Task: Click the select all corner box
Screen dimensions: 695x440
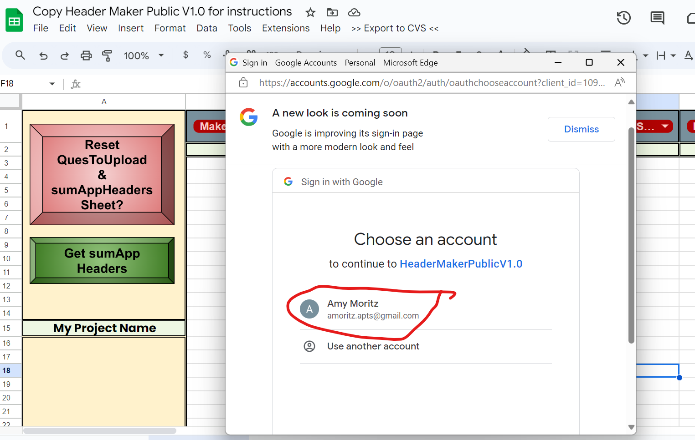Action: (10, 101)
